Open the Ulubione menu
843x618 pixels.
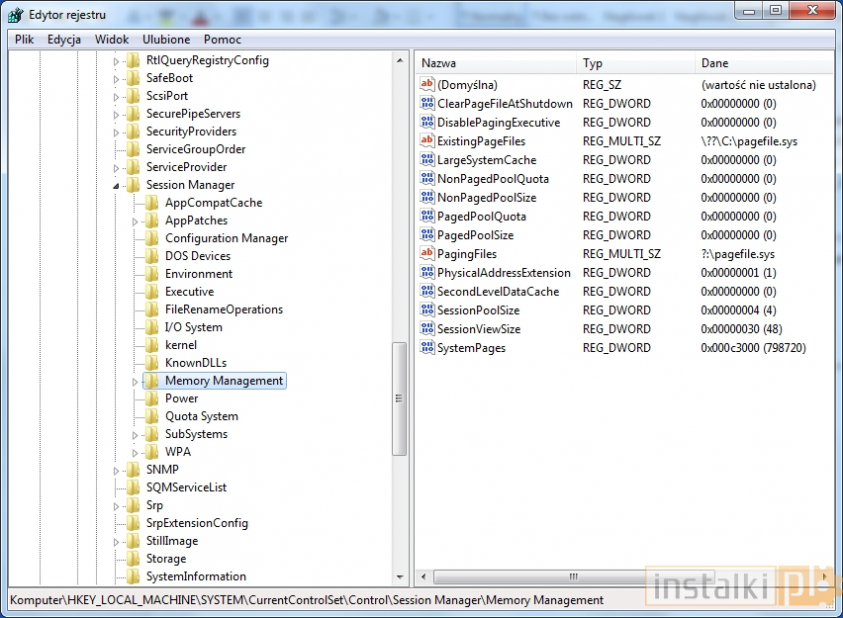click(166, 39)
